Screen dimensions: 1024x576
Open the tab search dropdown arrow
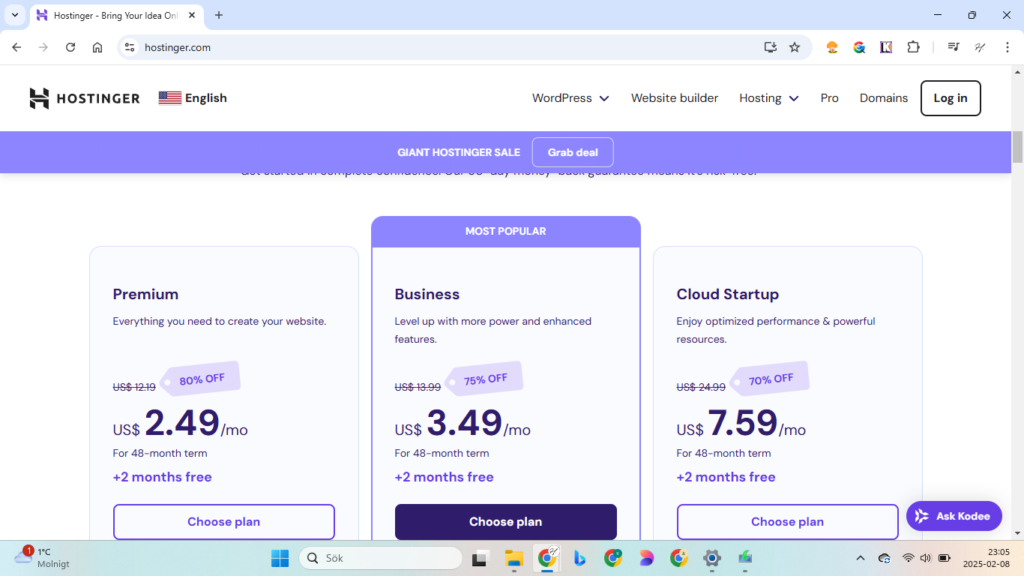pos(14,15)
